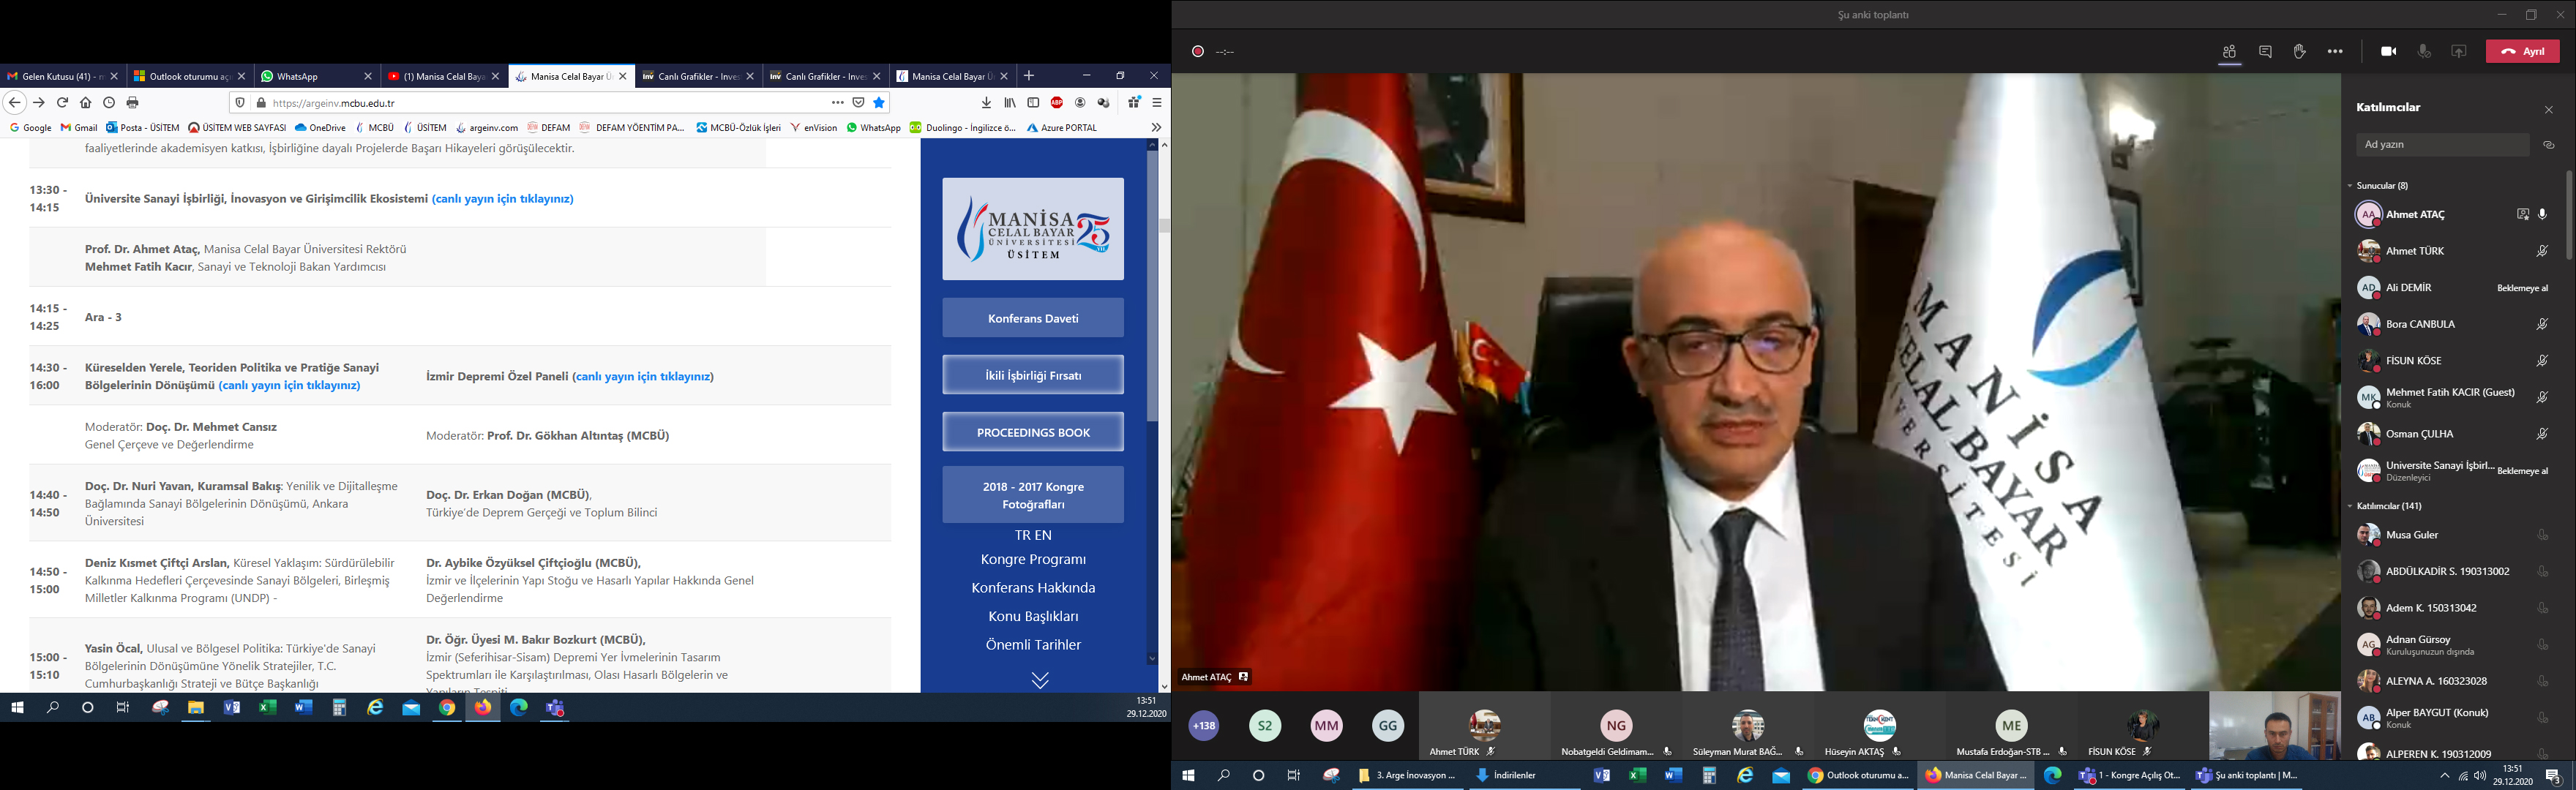Toggle the camera on or off

click(2389, 52)
